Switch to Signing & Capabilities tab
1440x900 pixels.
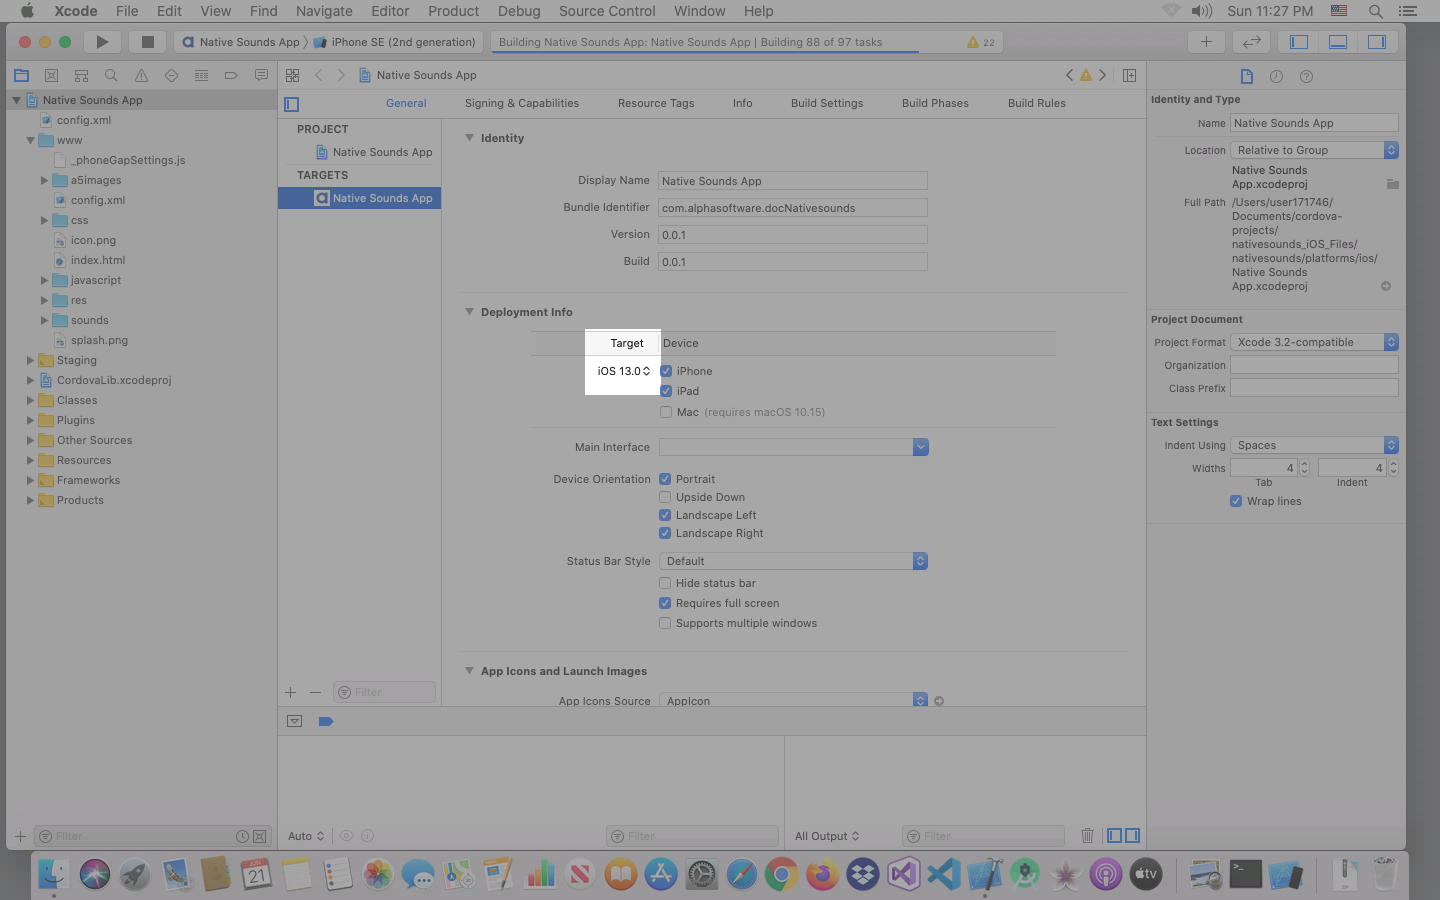pos(522,103)
